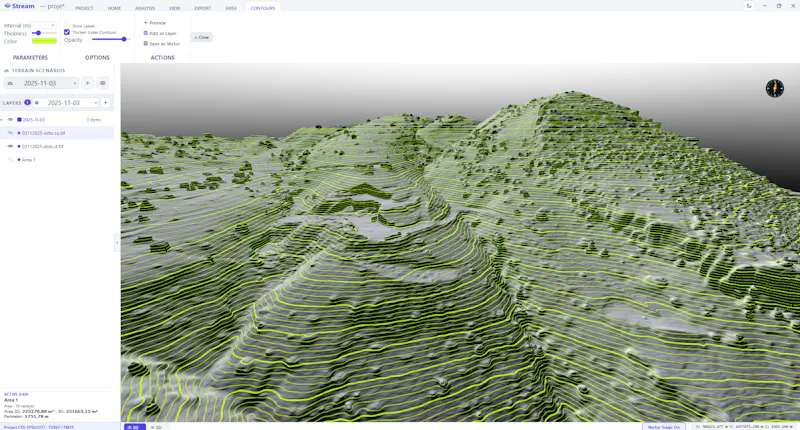800x430 pixels.
Task: Click the Project CRS status link
Action: point(39,427)
